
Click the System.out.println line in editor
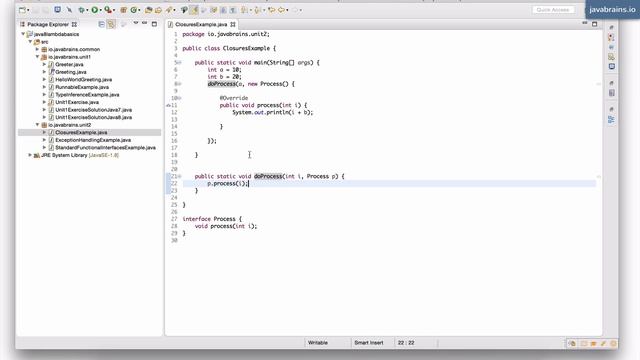(x=273, y=112)
